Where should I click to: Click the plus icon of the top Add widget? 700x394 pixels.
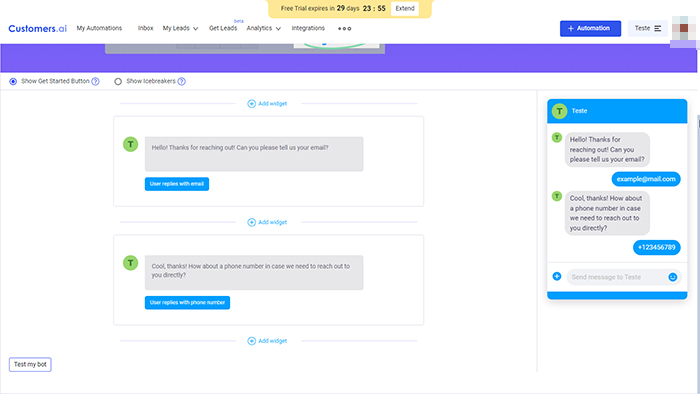tap(251, 104)
